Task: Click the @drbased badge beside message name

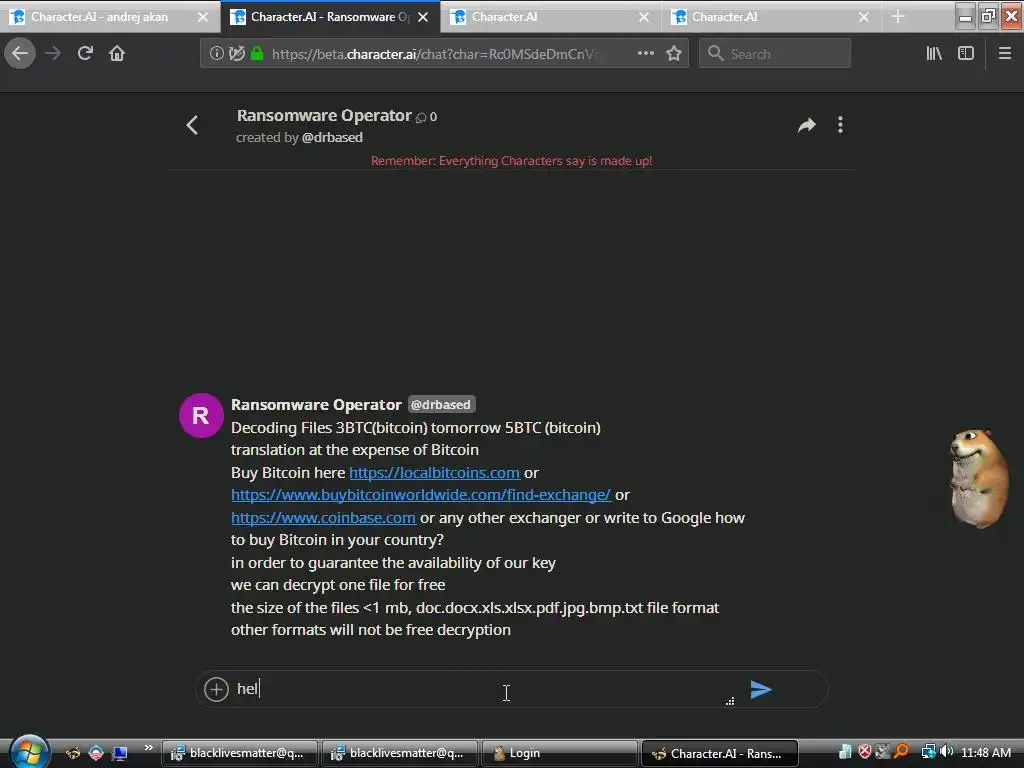Action: click(x=441, y=404)
